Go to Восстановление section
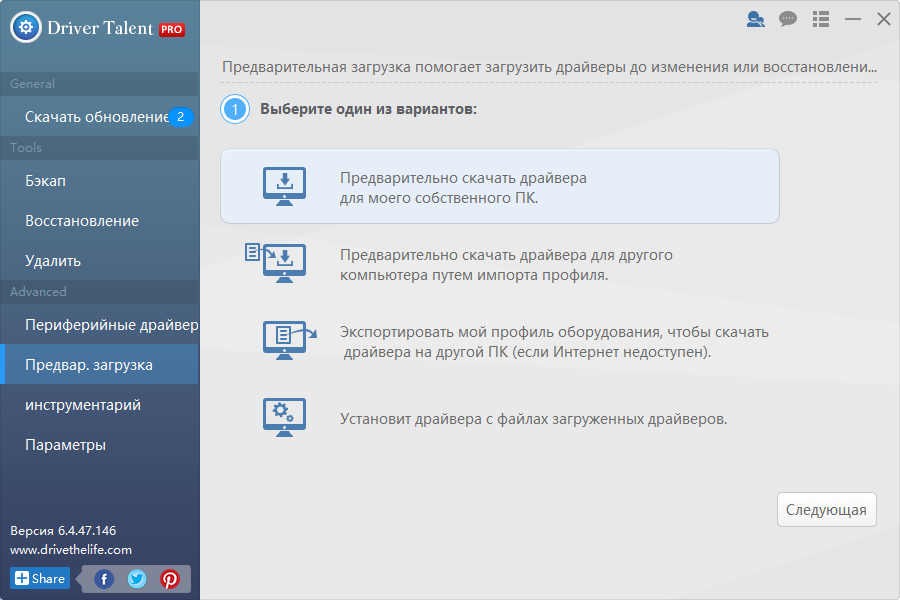The image size is (900, 600). coord(99,221)
